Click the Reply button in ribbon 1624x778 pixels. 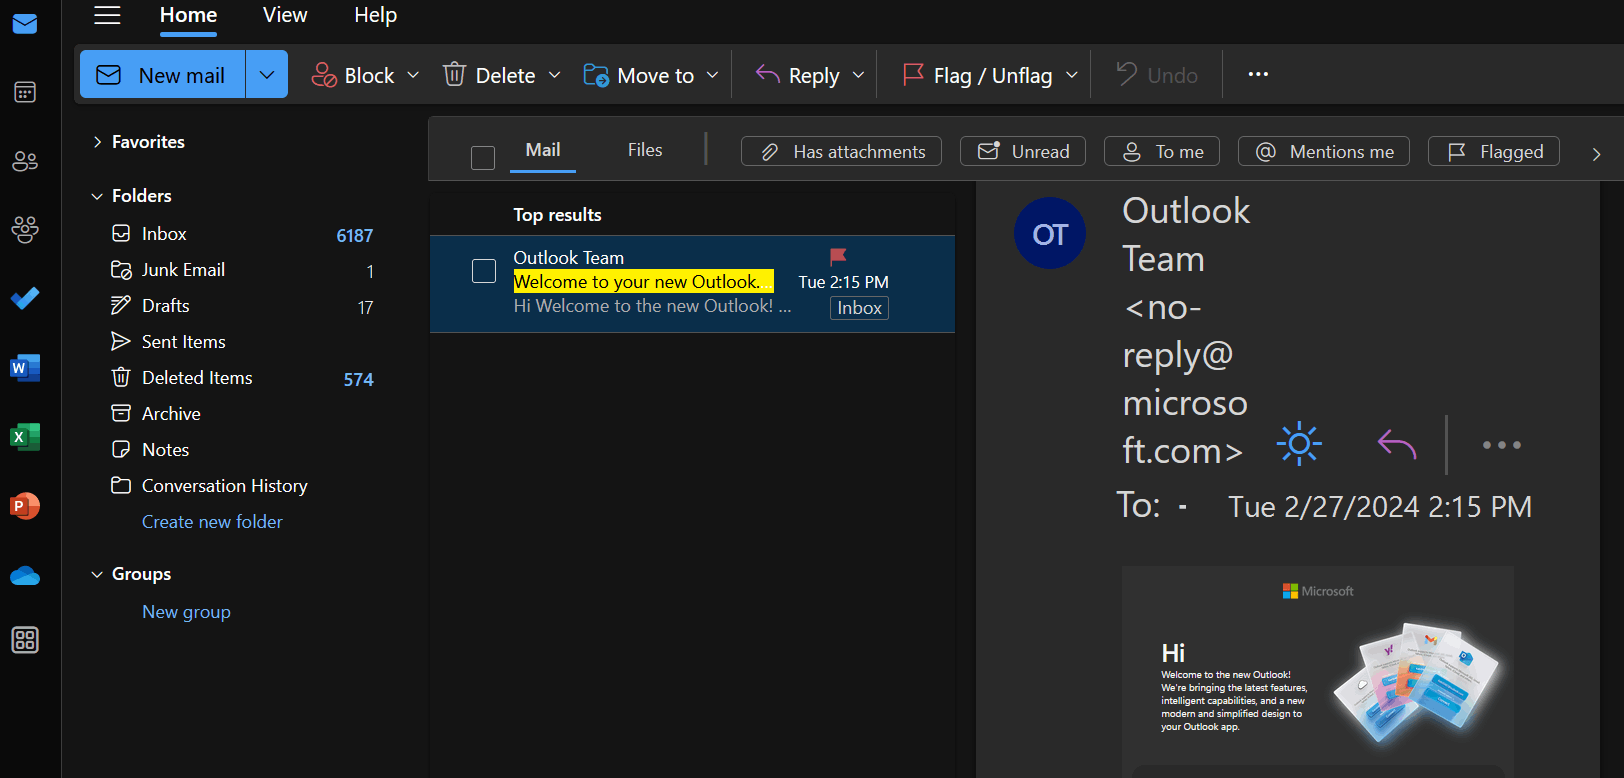point(797,75)
